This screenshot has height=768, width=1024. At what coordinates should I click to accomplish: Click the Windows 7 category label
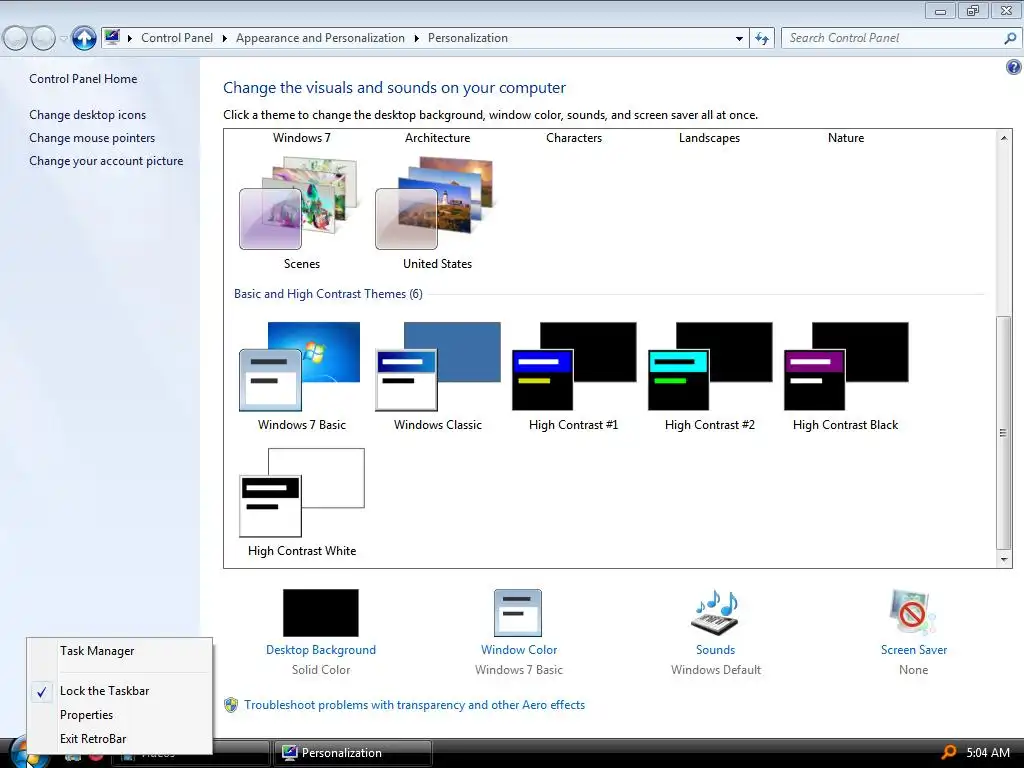[302, 138]
